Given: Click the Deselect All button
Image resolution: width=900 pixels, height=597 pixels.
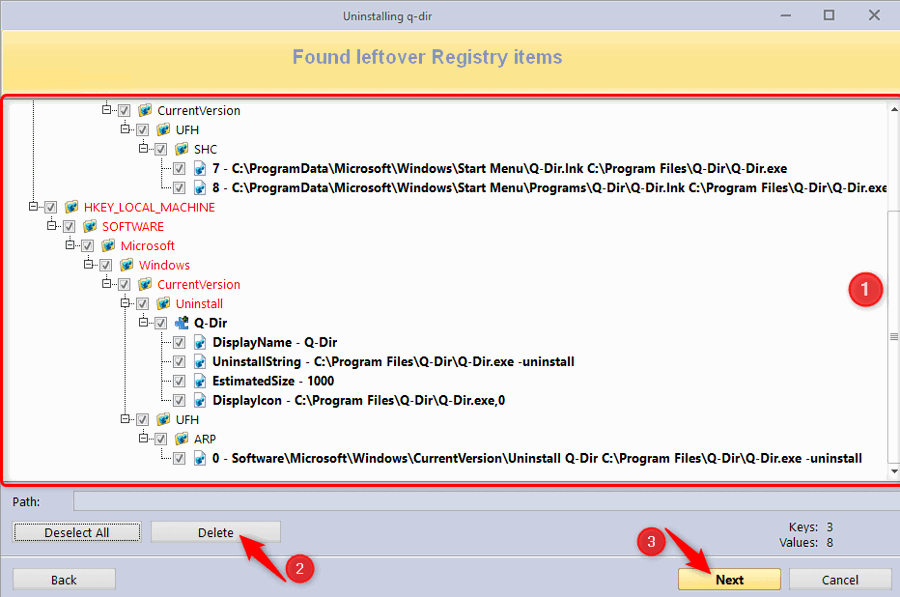Looking at the screenshot, I should (x=76, y=532).
